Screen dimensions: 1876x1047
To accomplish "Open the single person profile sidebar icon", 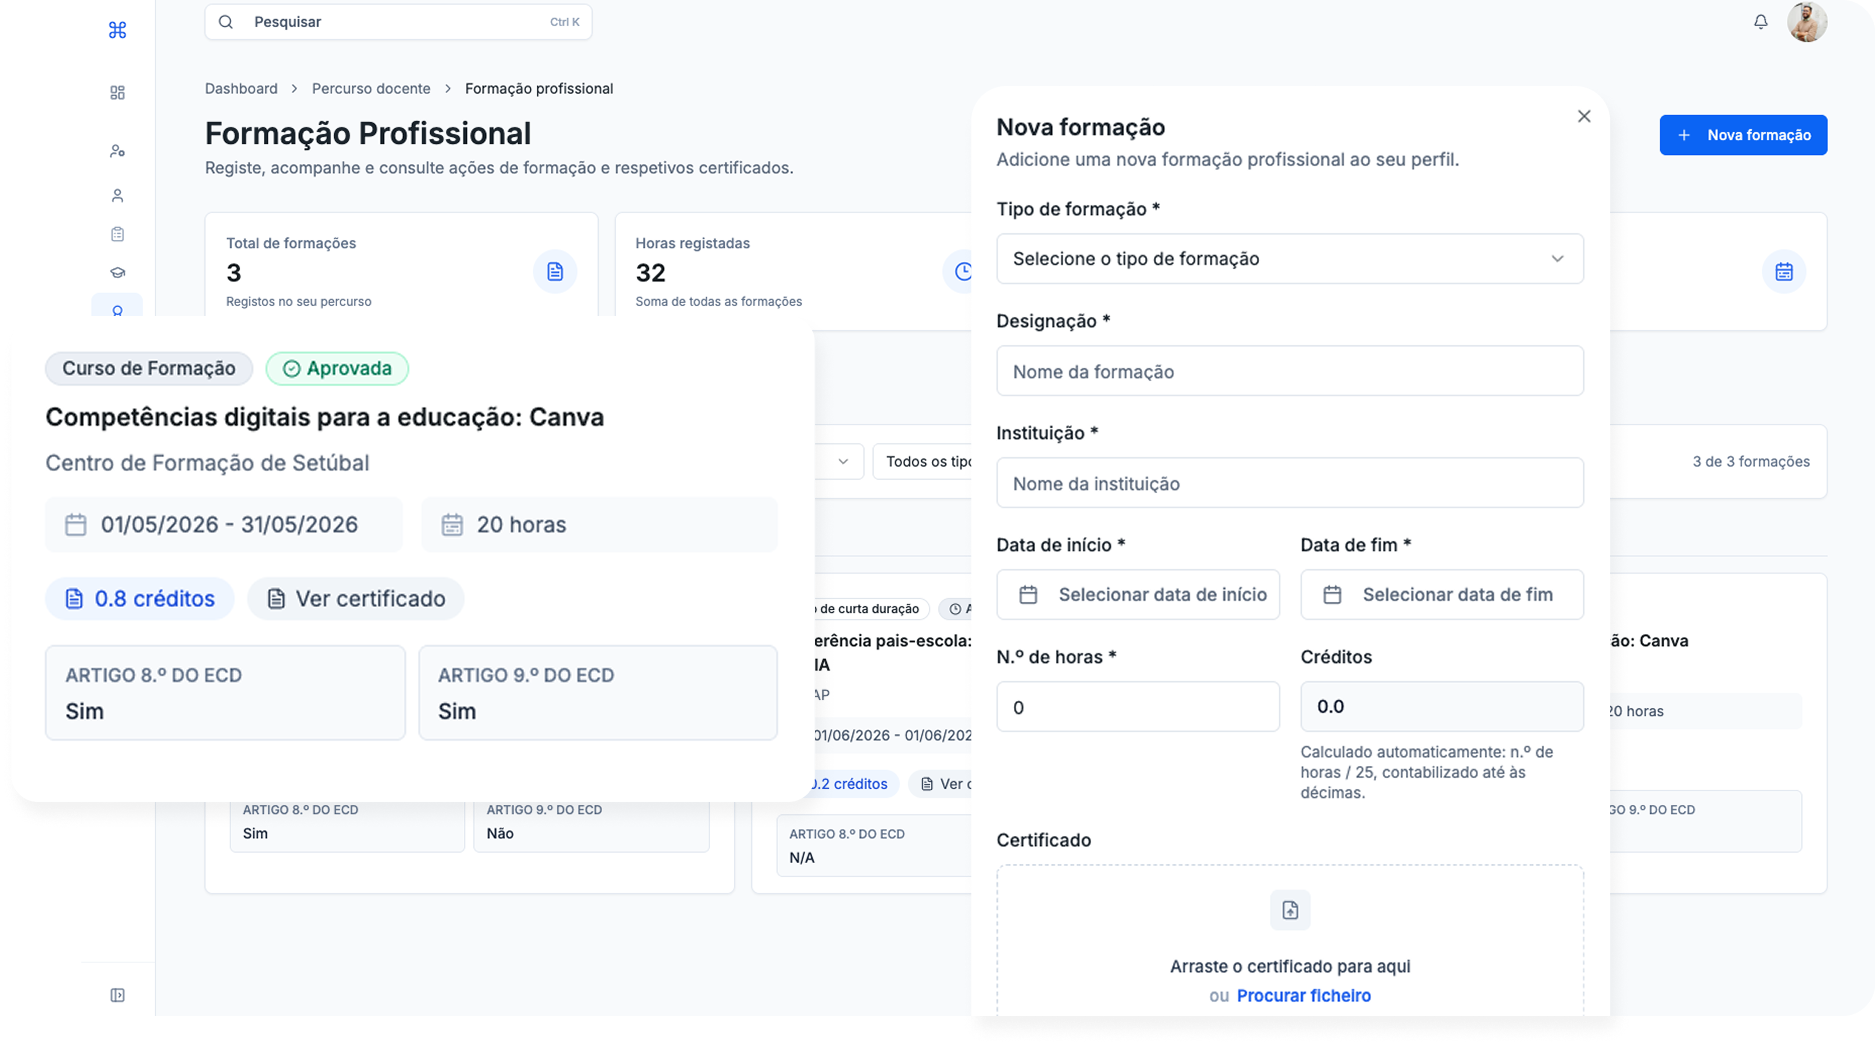I will 117,196.
